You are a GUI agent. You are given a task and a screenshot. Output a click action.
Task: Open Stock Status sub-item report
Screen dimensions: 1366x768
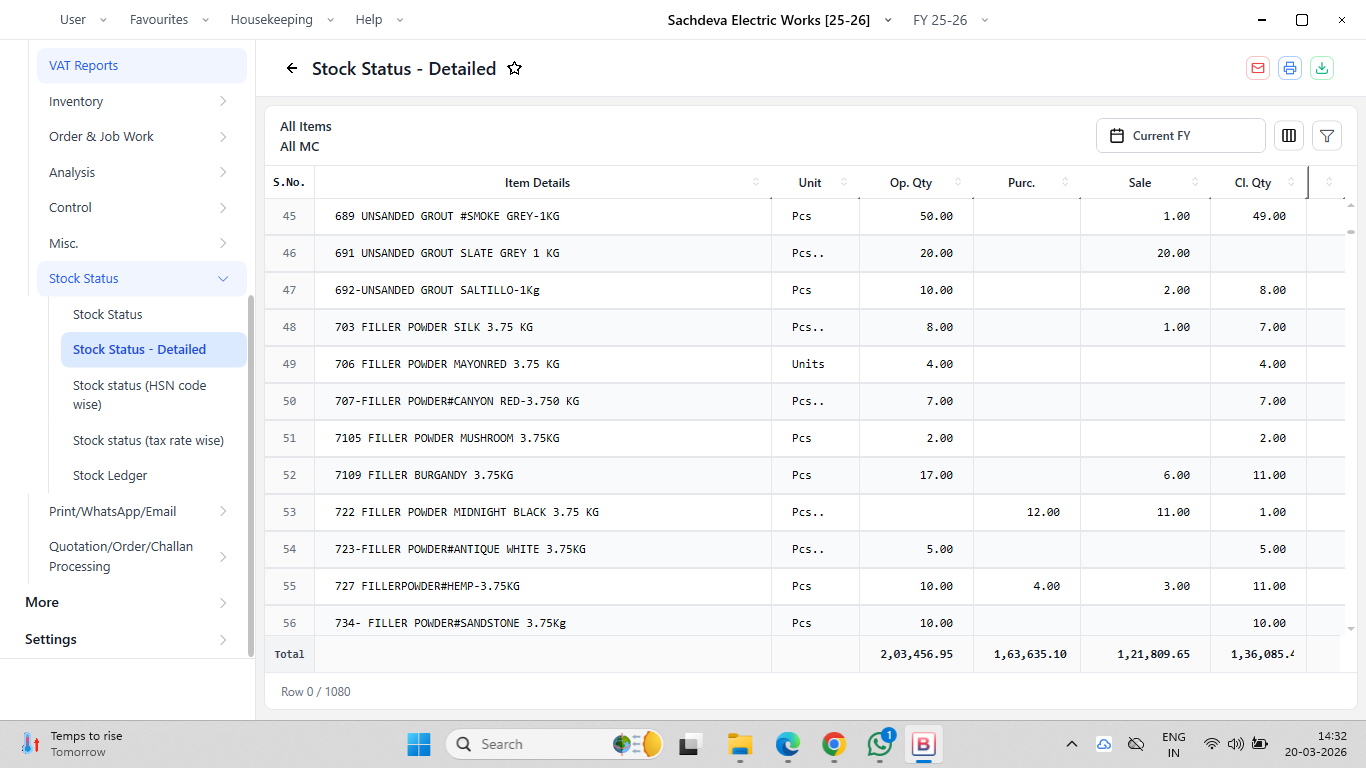pos(153,314)
